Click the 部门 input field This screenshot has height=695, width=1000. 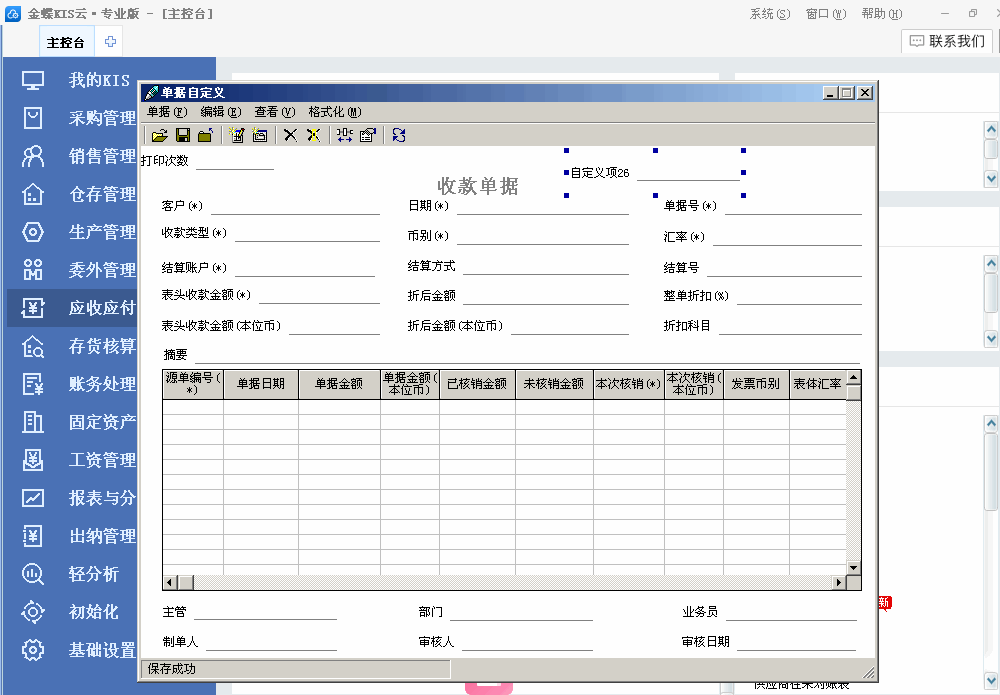(522, 612)
